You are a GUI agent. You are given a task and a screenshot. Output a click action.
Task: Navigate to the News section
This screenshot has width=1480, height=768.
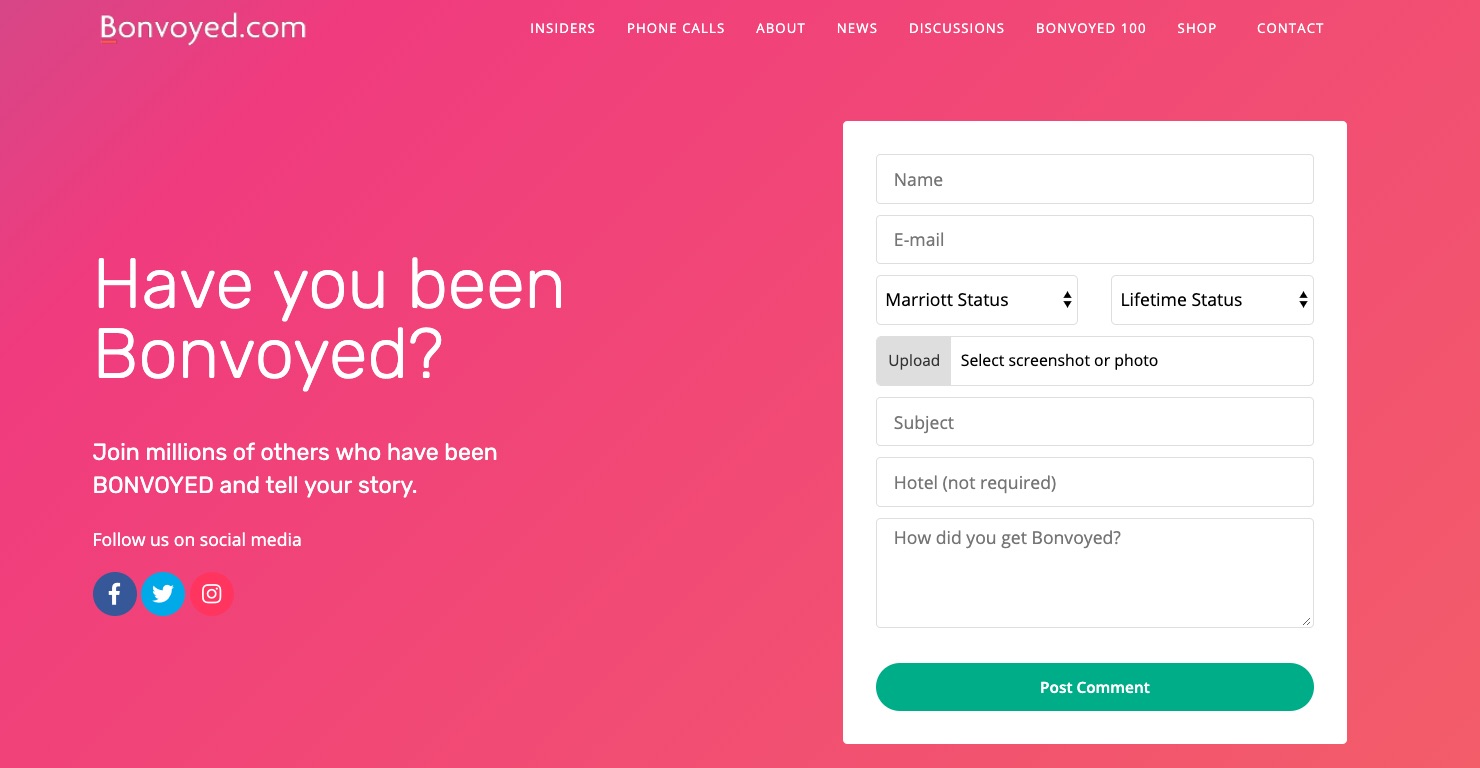point(857,28)
